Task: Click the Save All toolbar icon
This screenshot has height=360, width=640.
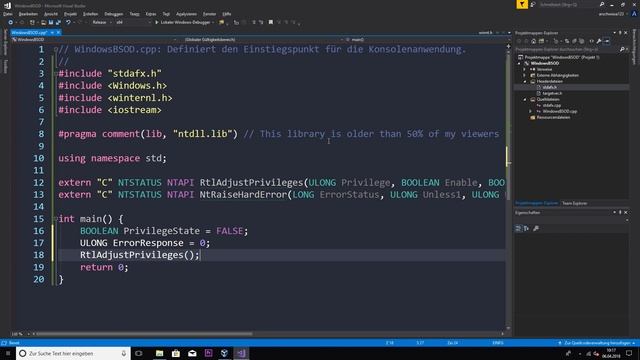Action: [x=58, y=22]
